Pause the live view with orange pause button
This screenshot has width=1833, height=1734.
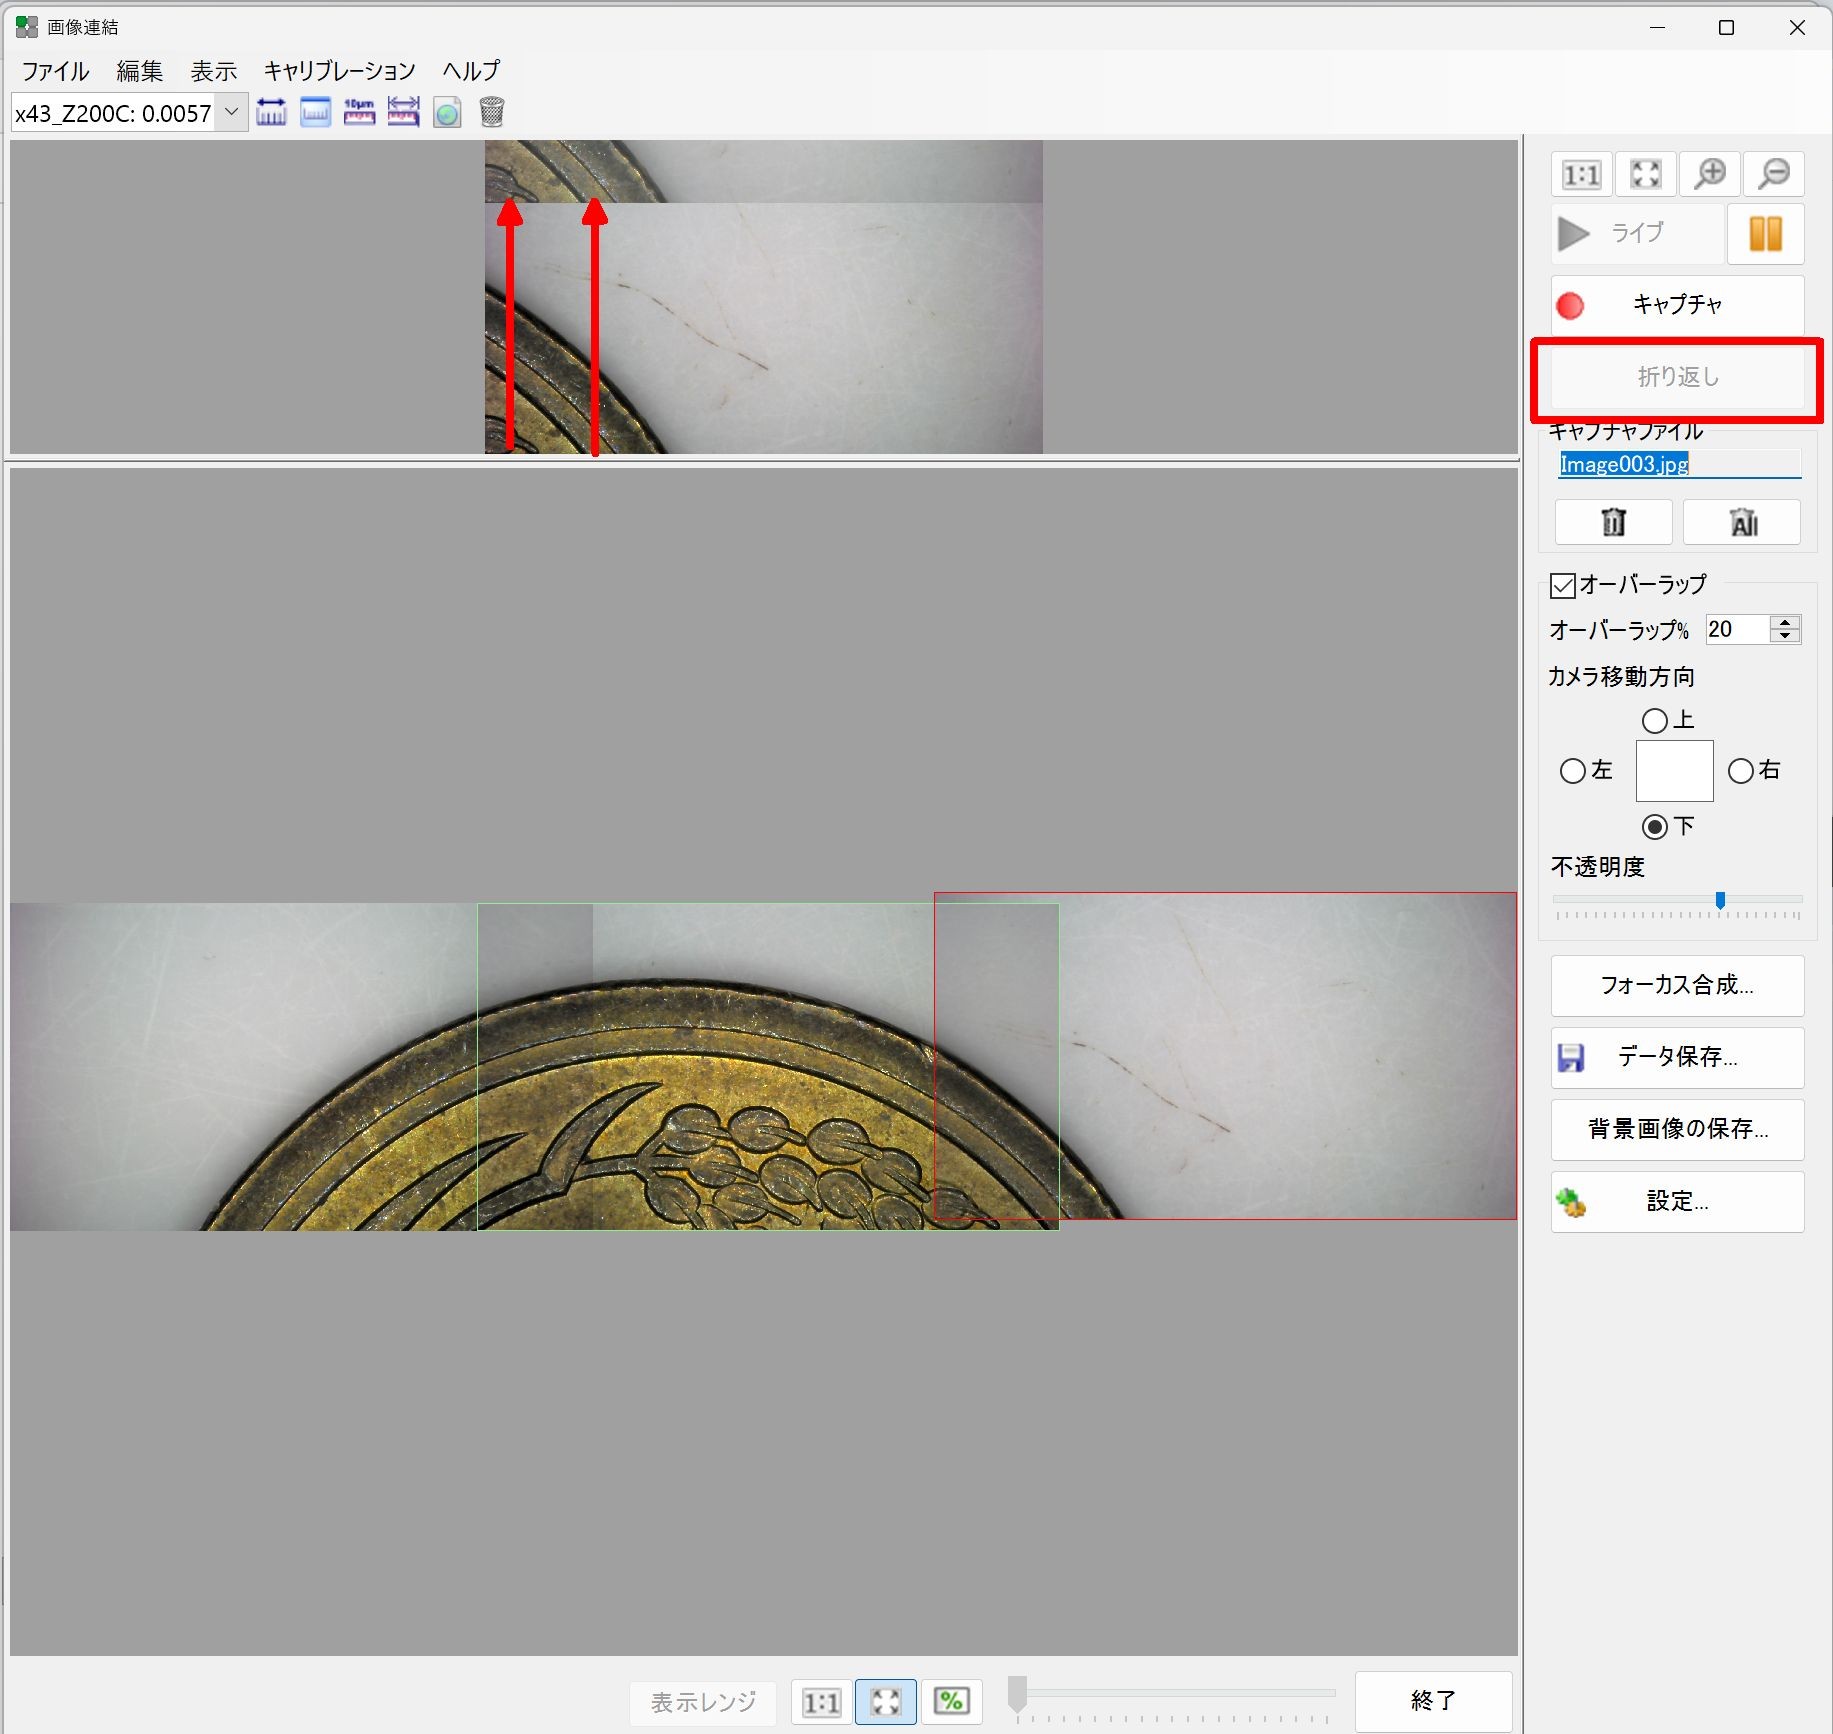(x=1765, y=234)
